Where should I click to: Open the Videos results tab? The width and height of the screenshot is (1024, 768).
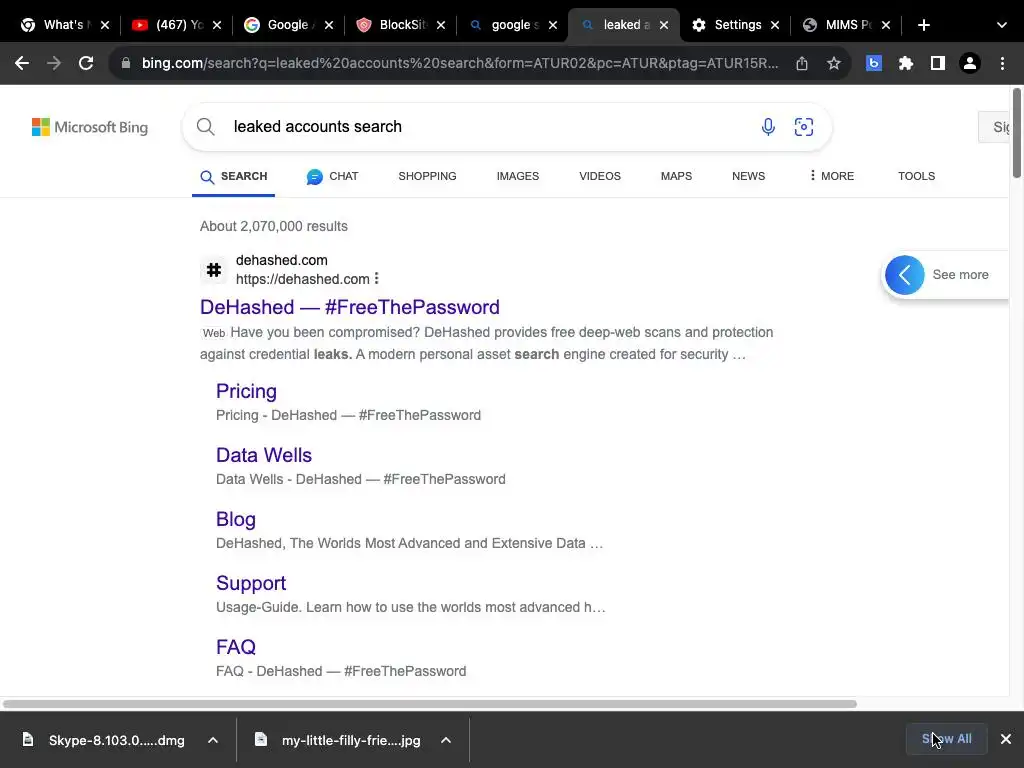click(600, 176)
